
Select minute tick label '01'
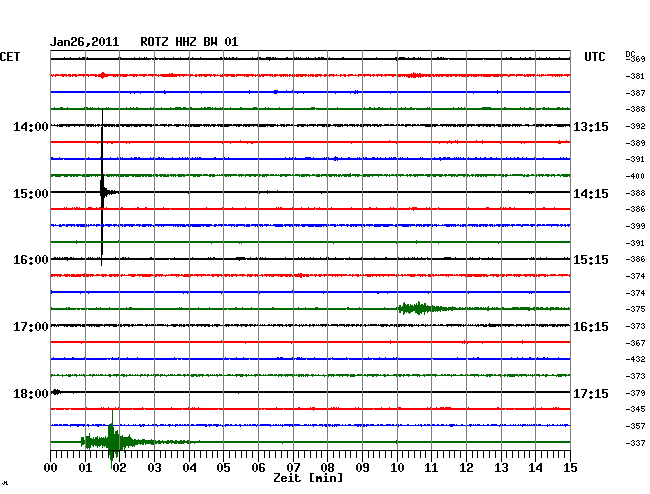pos(85,467)
